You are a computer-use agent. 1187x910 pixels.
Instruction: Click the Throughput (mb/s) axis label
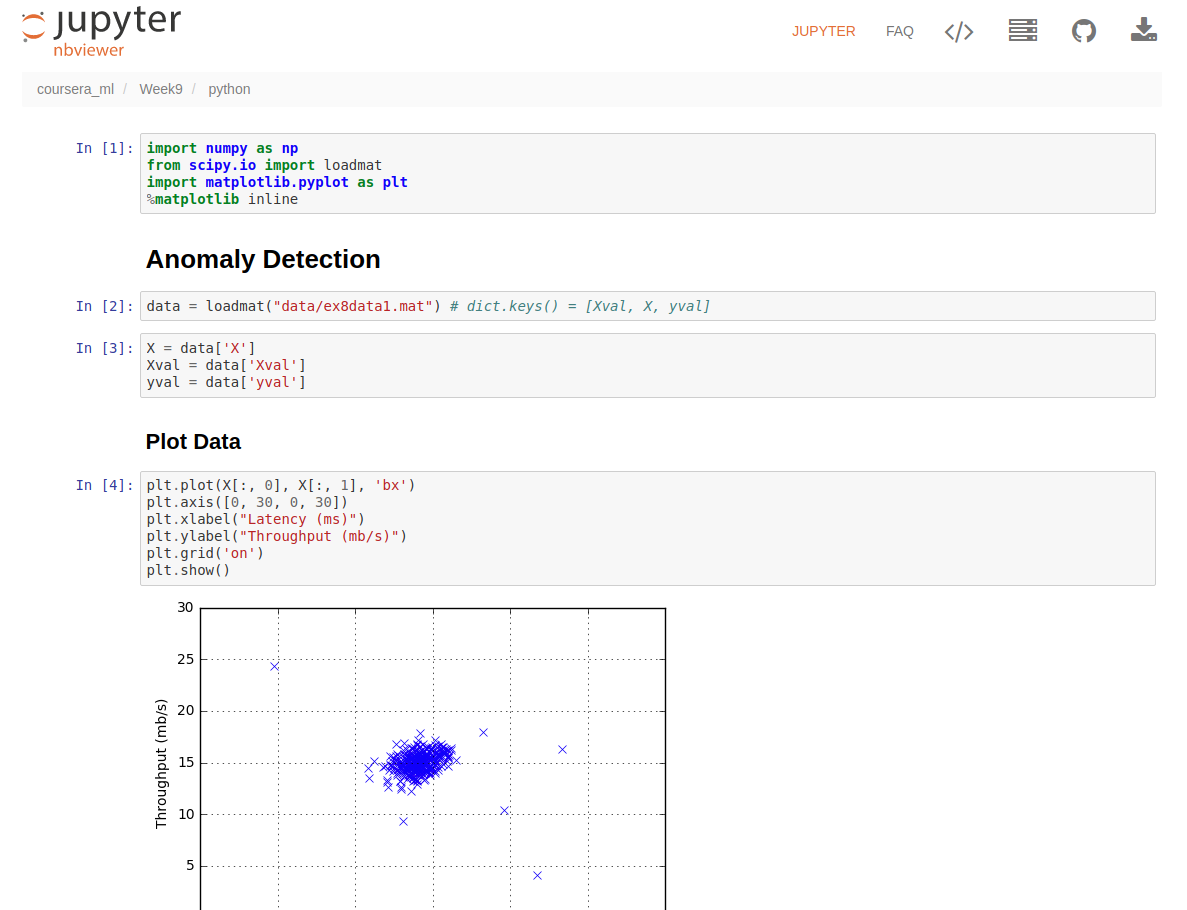[x=161, y=763]
